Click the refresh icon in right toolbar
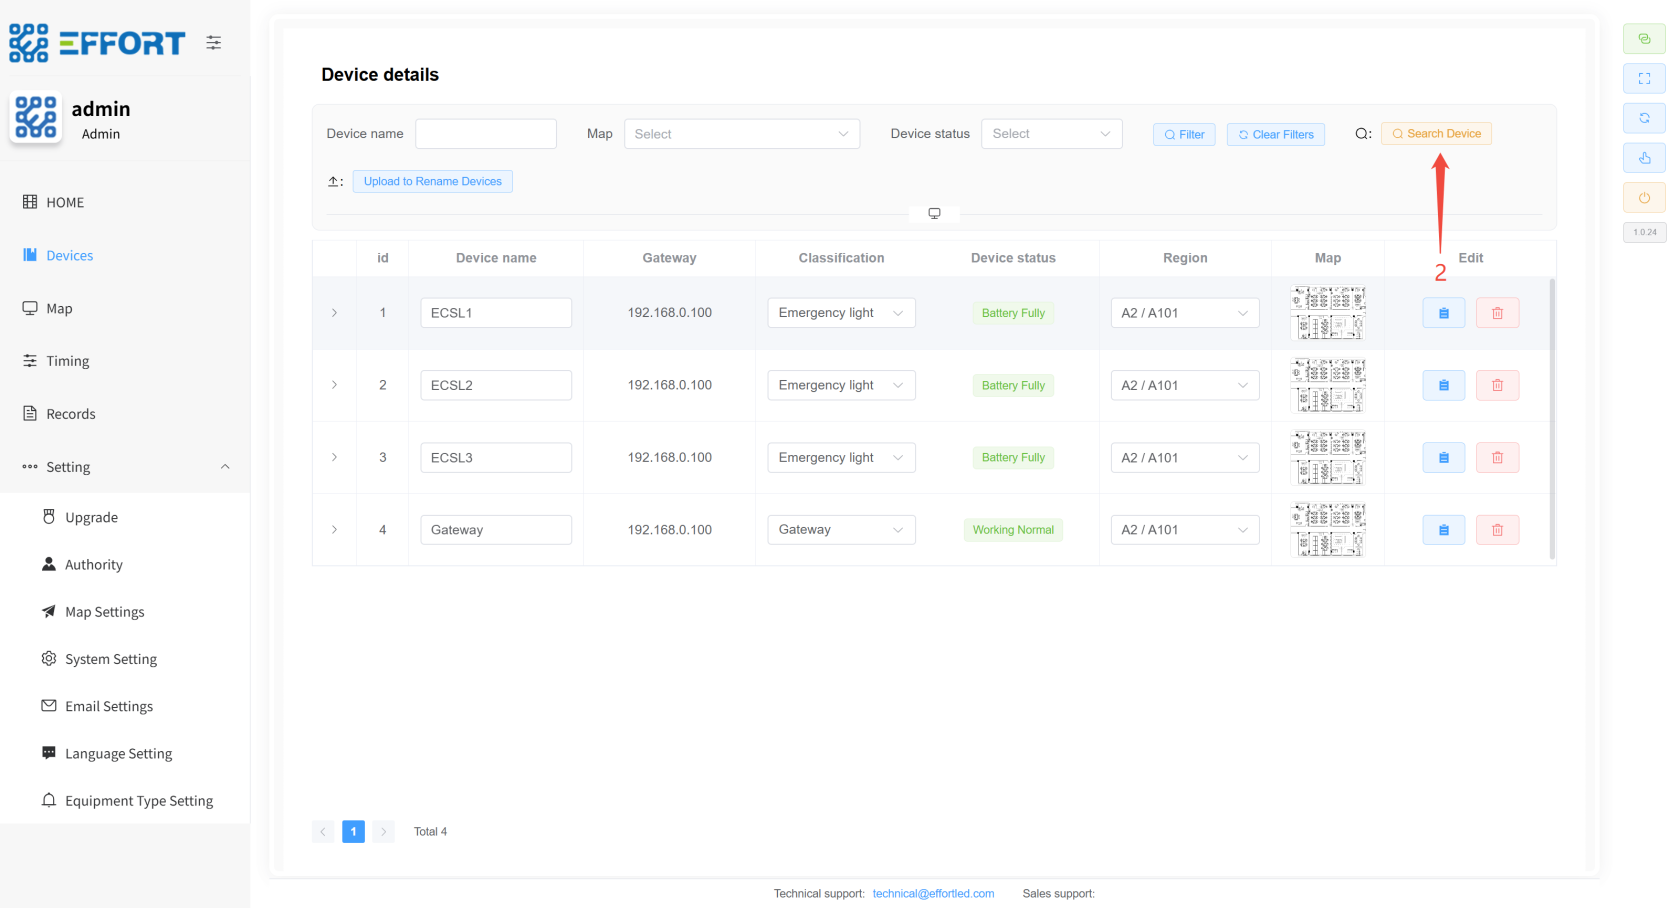The height and width of the screenshot is (908, 1680). [1644, 118]
